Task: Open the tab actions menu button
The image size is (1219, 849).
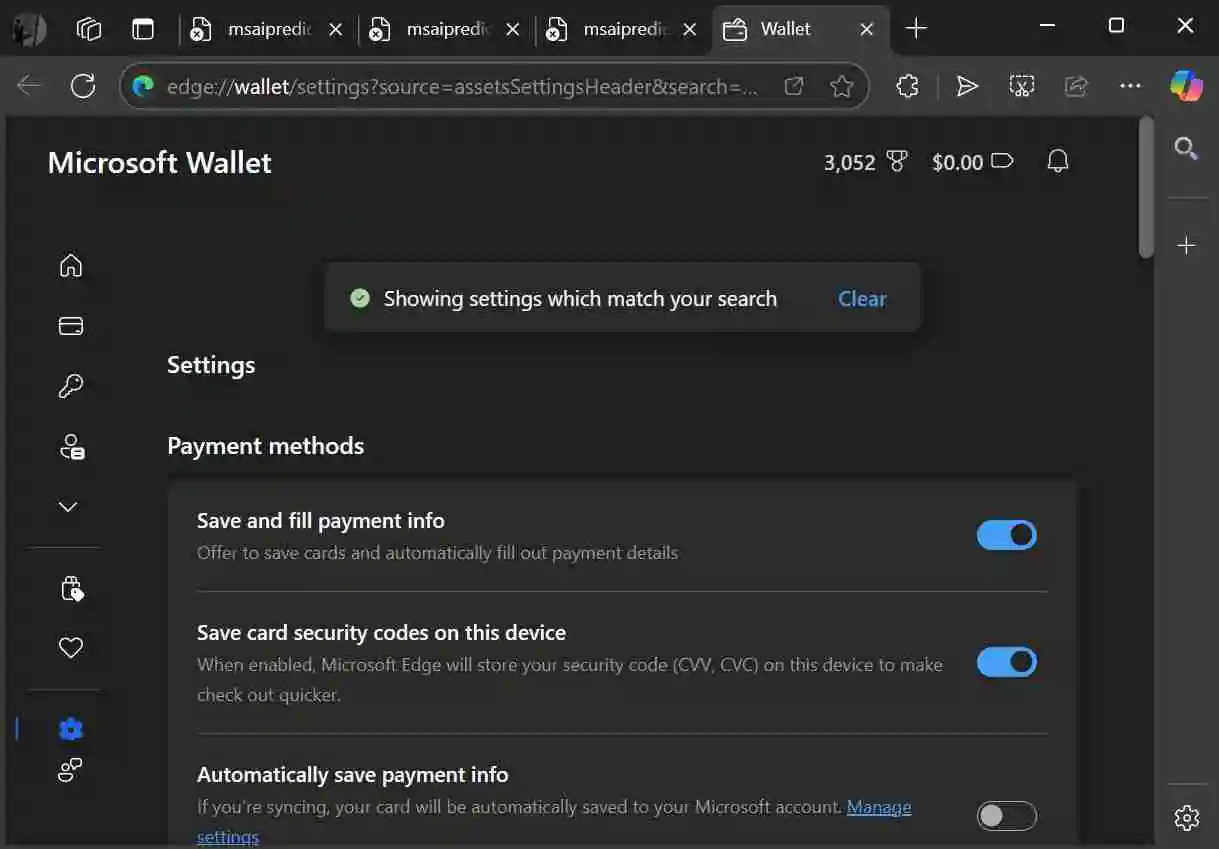Action: [143, 29]
